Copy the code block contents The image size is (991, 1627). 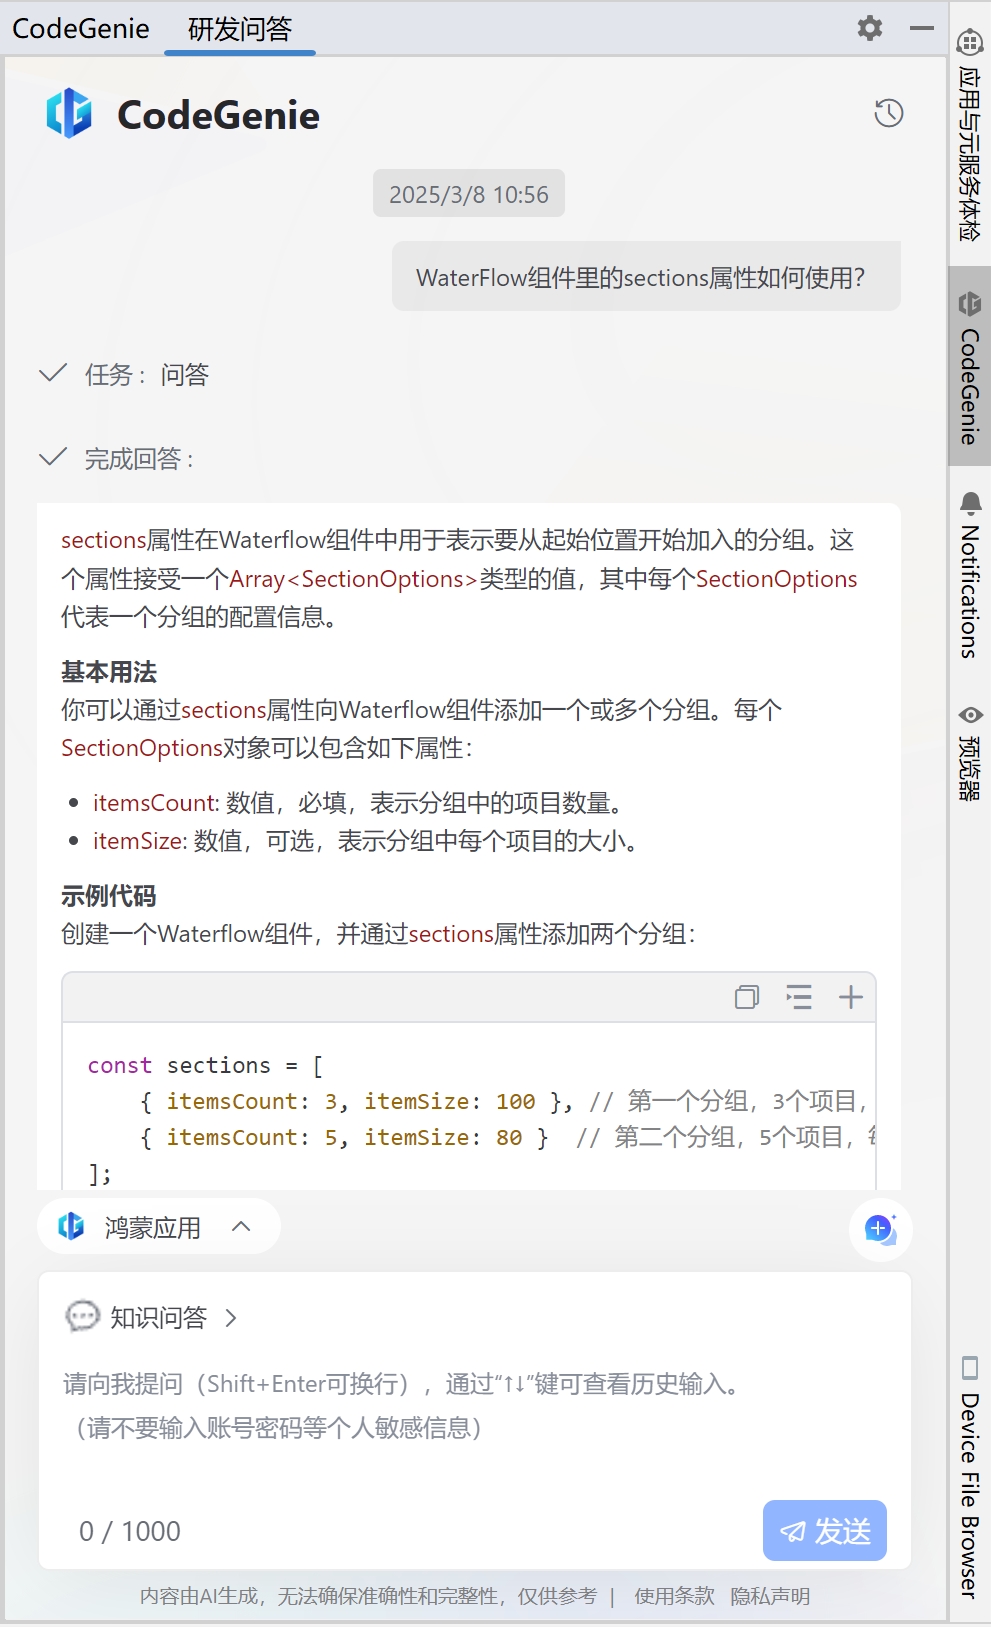click(x=747, y=997)
